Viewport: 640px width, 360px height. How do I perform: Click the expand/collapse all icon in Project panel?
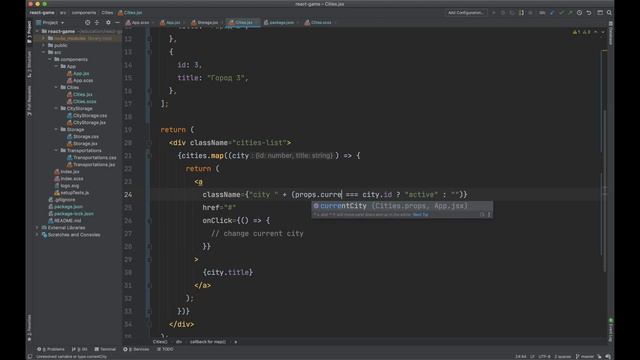pyautogui.click(x=97, y=22)
